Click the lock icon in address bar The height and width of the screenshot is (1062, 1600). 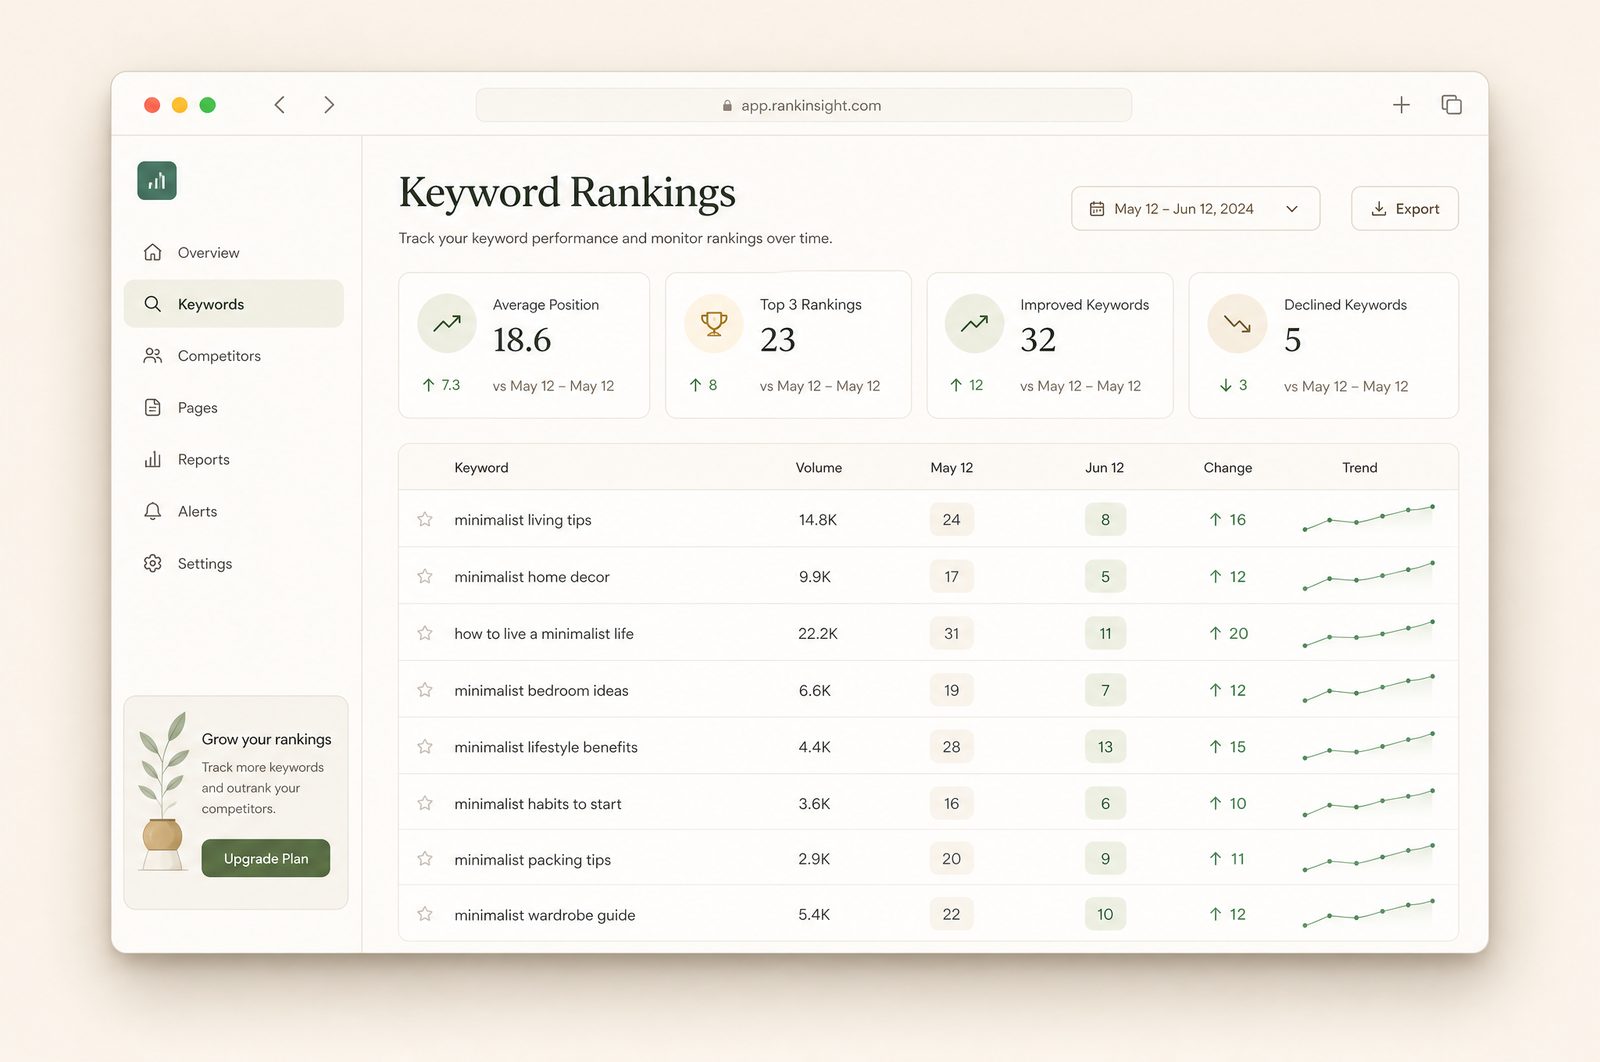(727, 105)
